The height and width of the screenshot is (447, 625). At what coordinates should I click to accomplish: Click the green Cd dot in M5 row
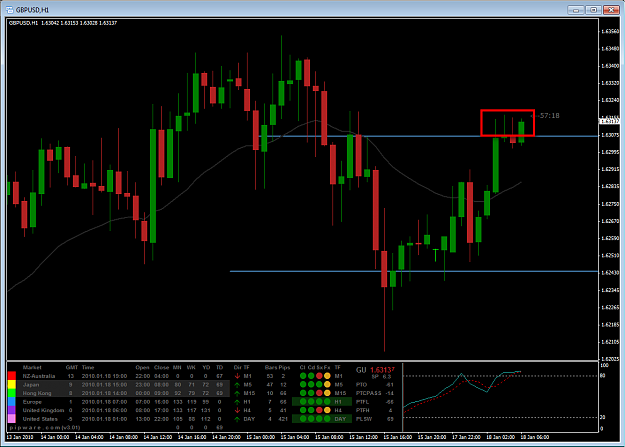[311, 385]
